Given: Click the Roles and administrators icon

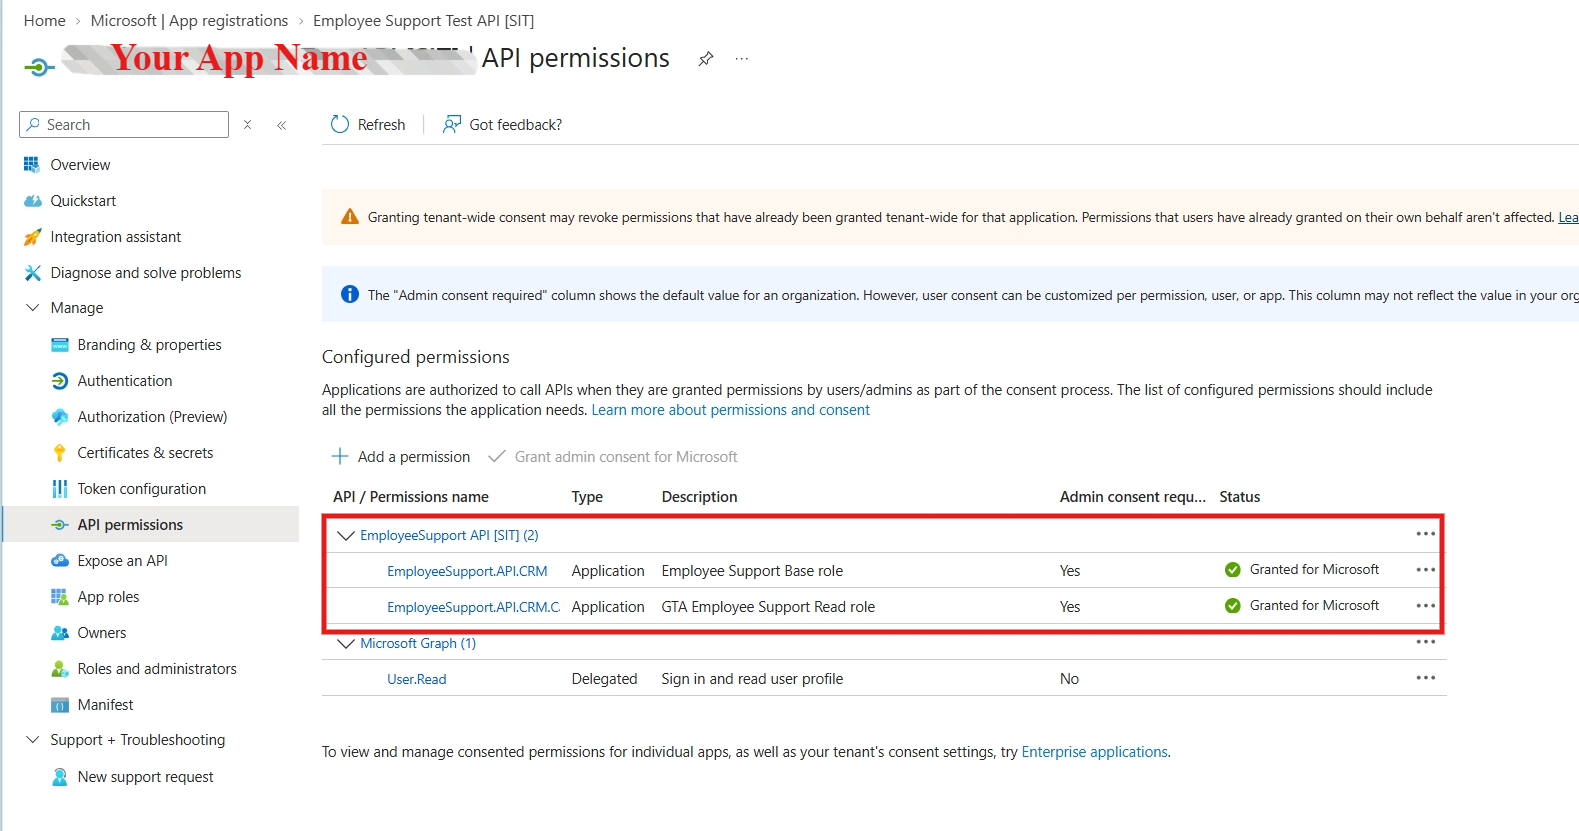Looking at the screenshot, I should pyautogui.click(x=59, y=669).
